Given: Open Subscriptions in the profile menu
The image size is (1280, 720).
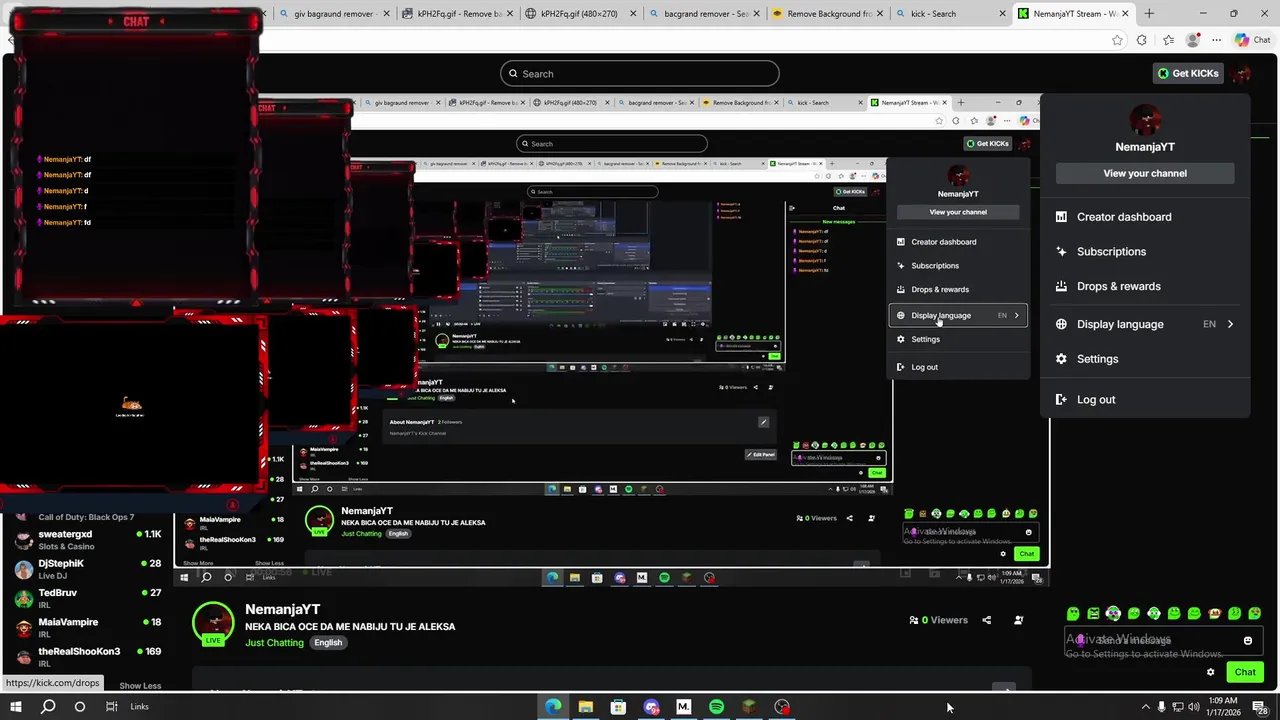Looking at the screenshot, I should point(1145,252).
